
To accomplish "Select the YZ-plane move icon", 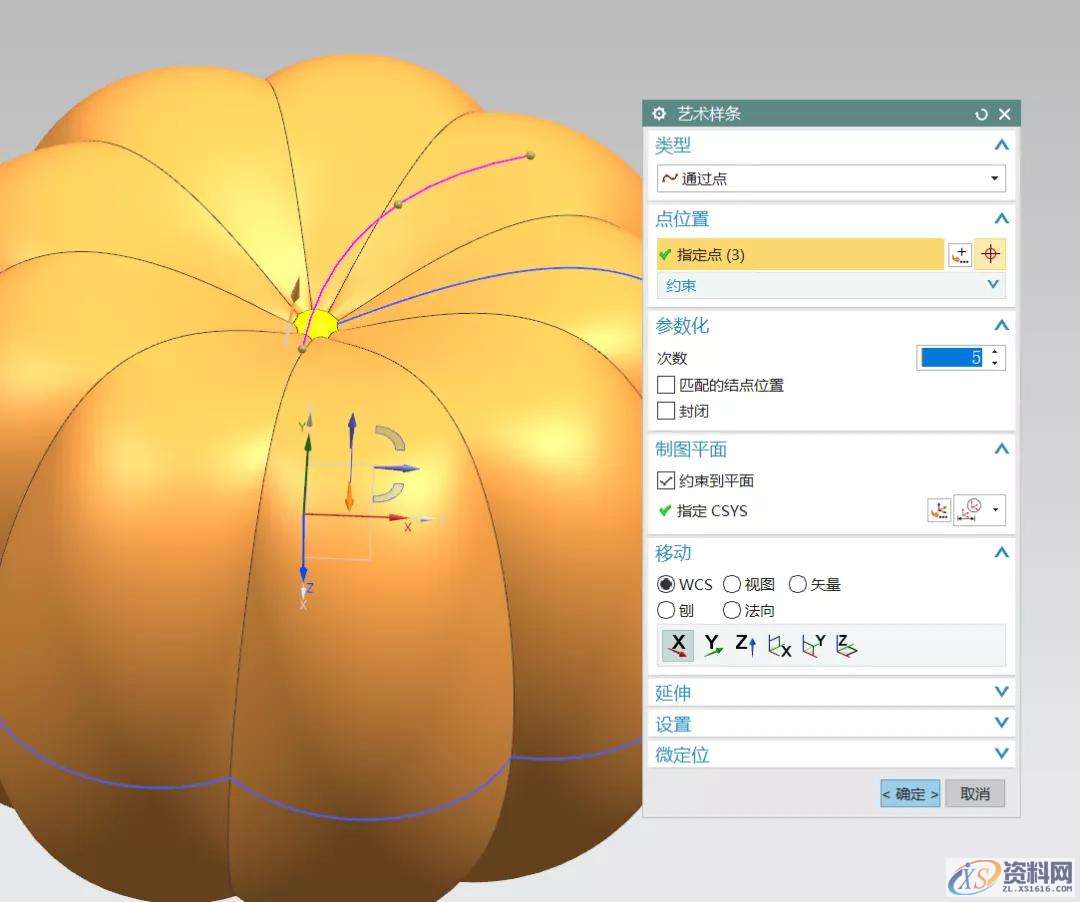I will [x=778, y=646].
